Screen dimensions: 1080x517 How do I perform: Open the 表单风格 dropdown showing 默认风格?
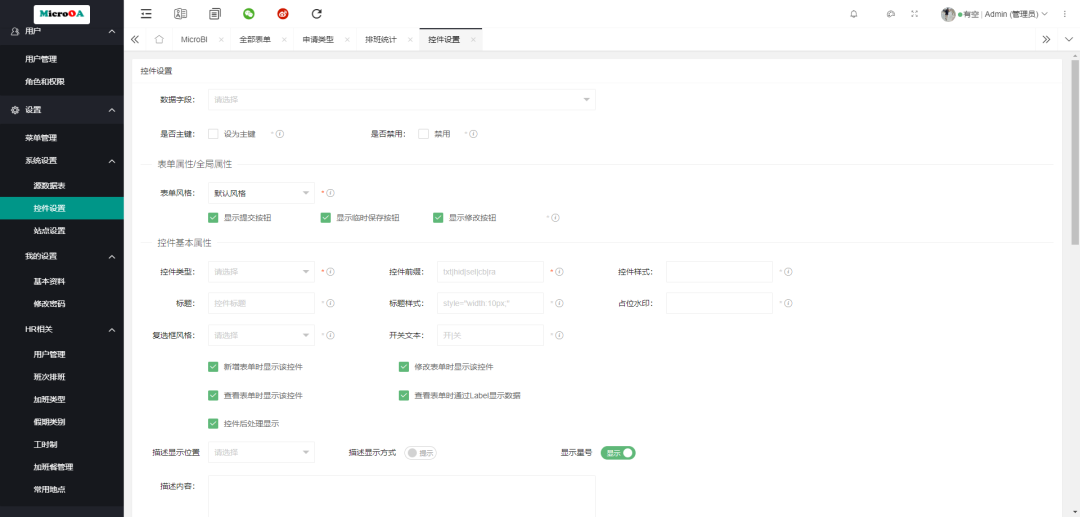261,192
